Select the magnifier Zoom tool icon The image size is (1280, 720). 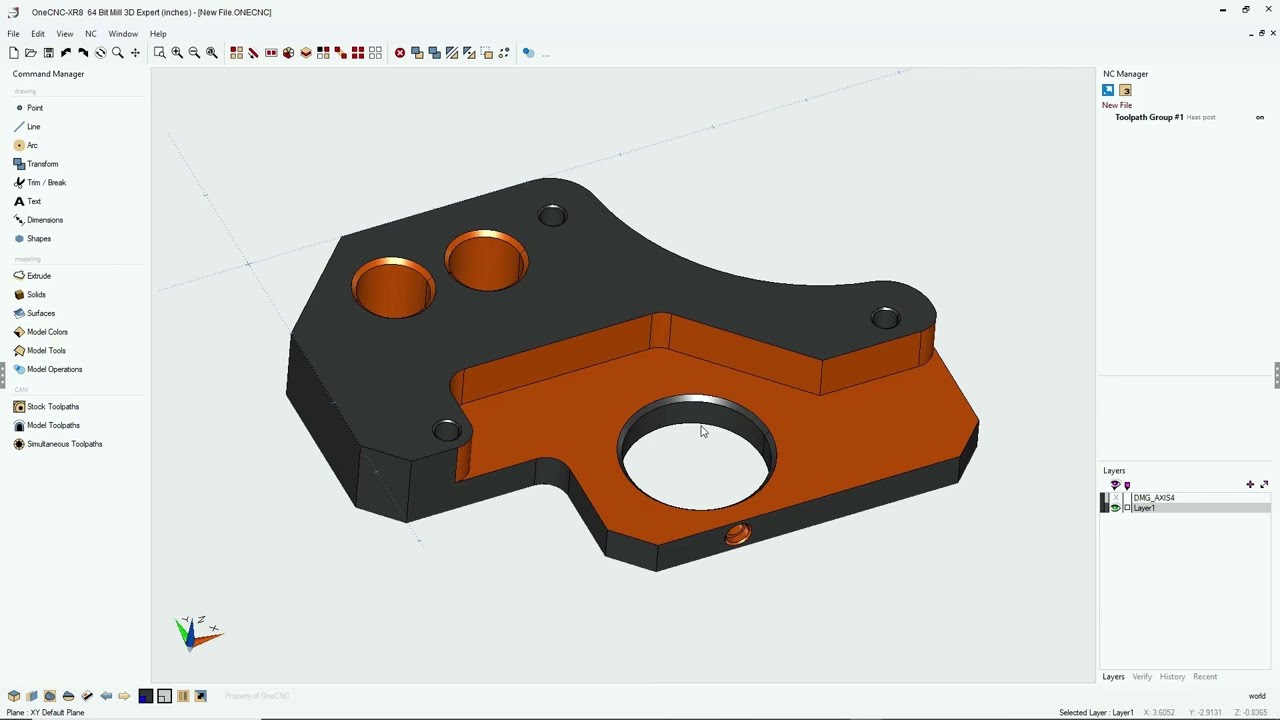click(x=118, y=53)
